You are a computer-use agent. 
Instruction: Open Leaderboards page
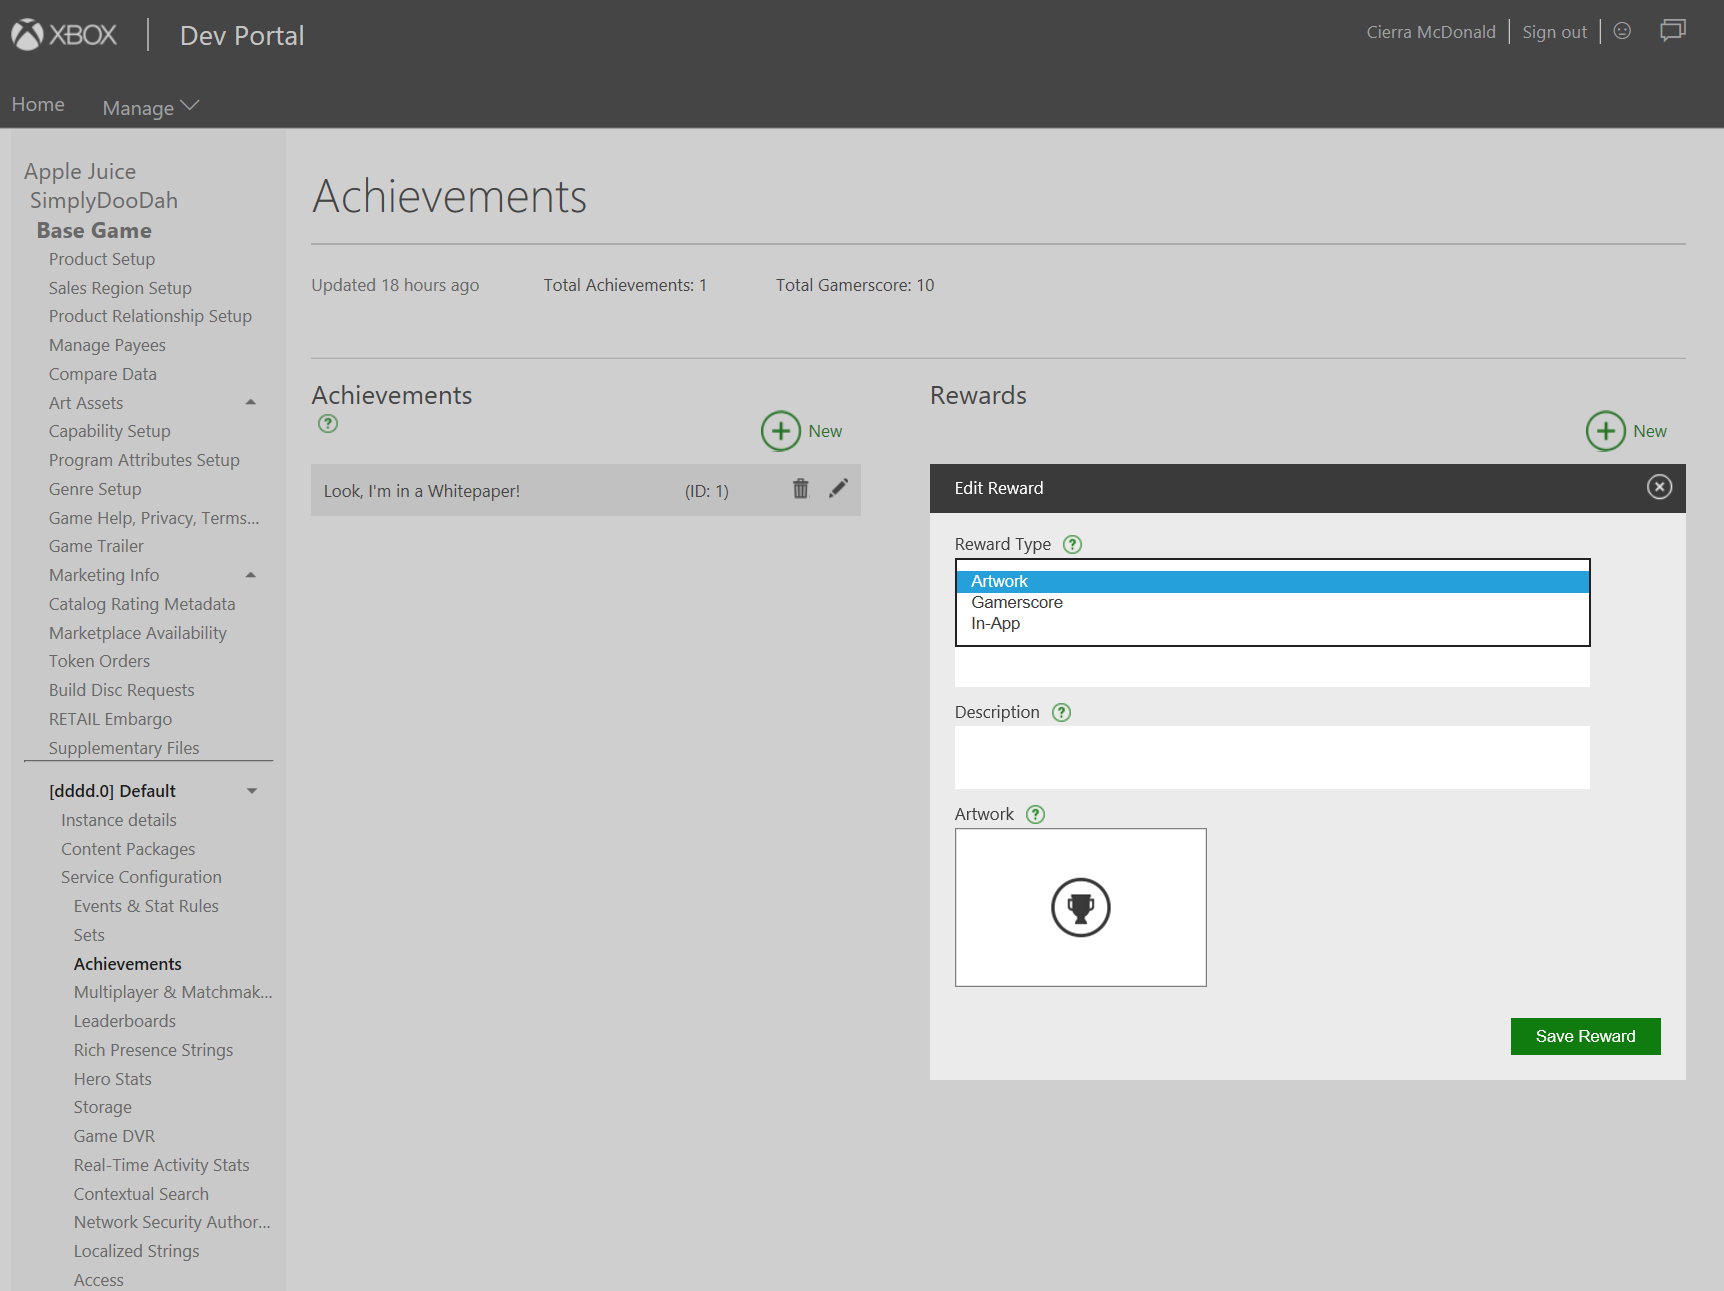coord(125,1021)
